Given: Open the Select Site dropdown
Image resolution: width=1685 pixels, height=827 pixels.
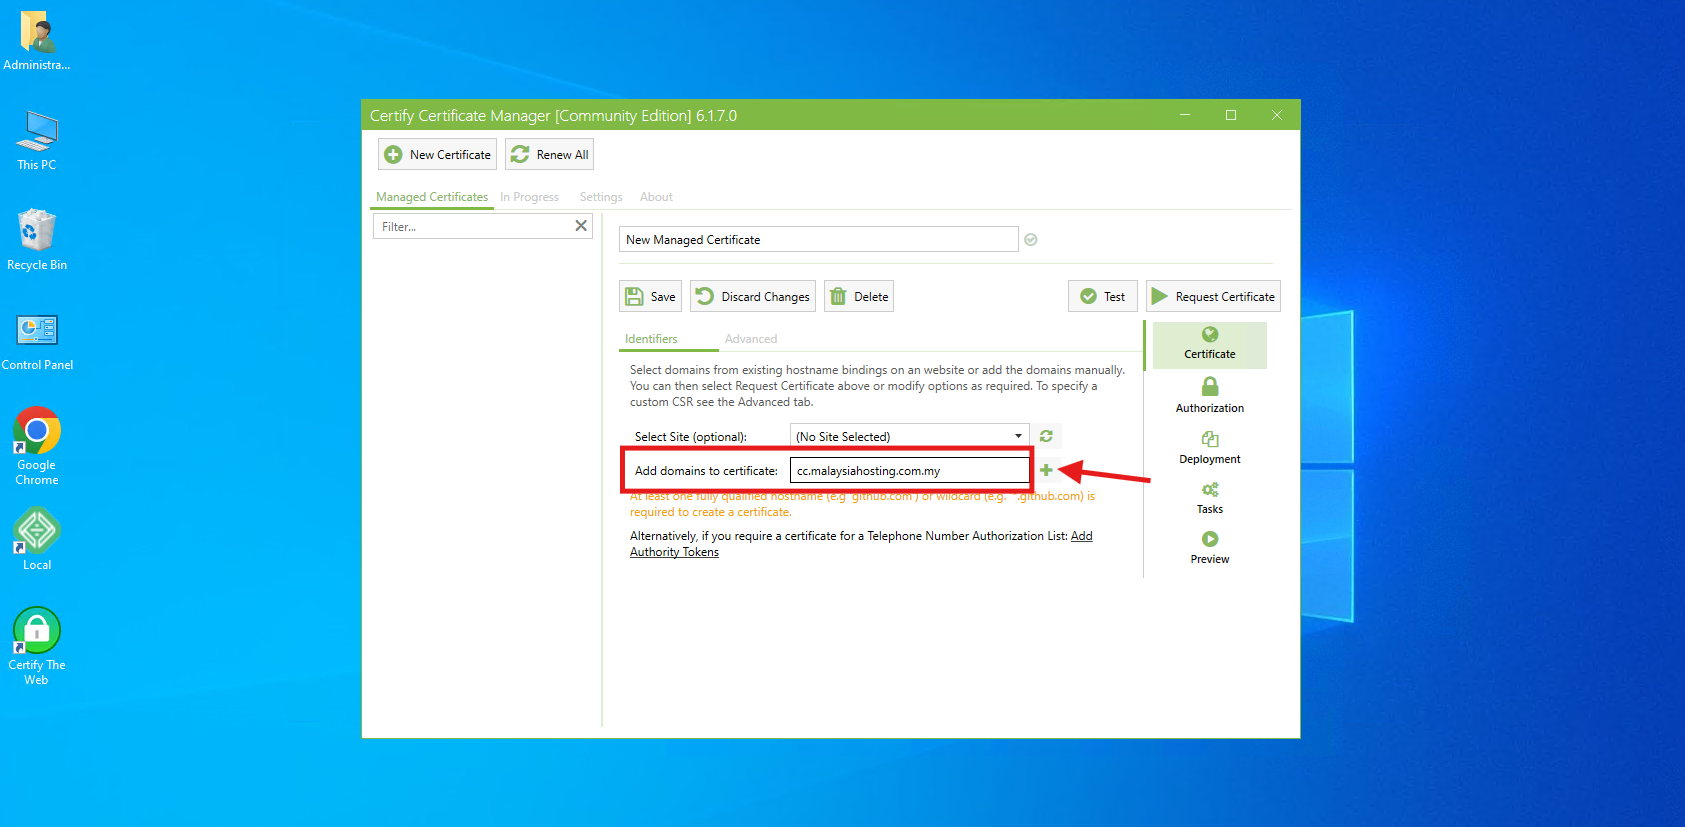Looking at the screenshot, I should click(x=909, y=436).
